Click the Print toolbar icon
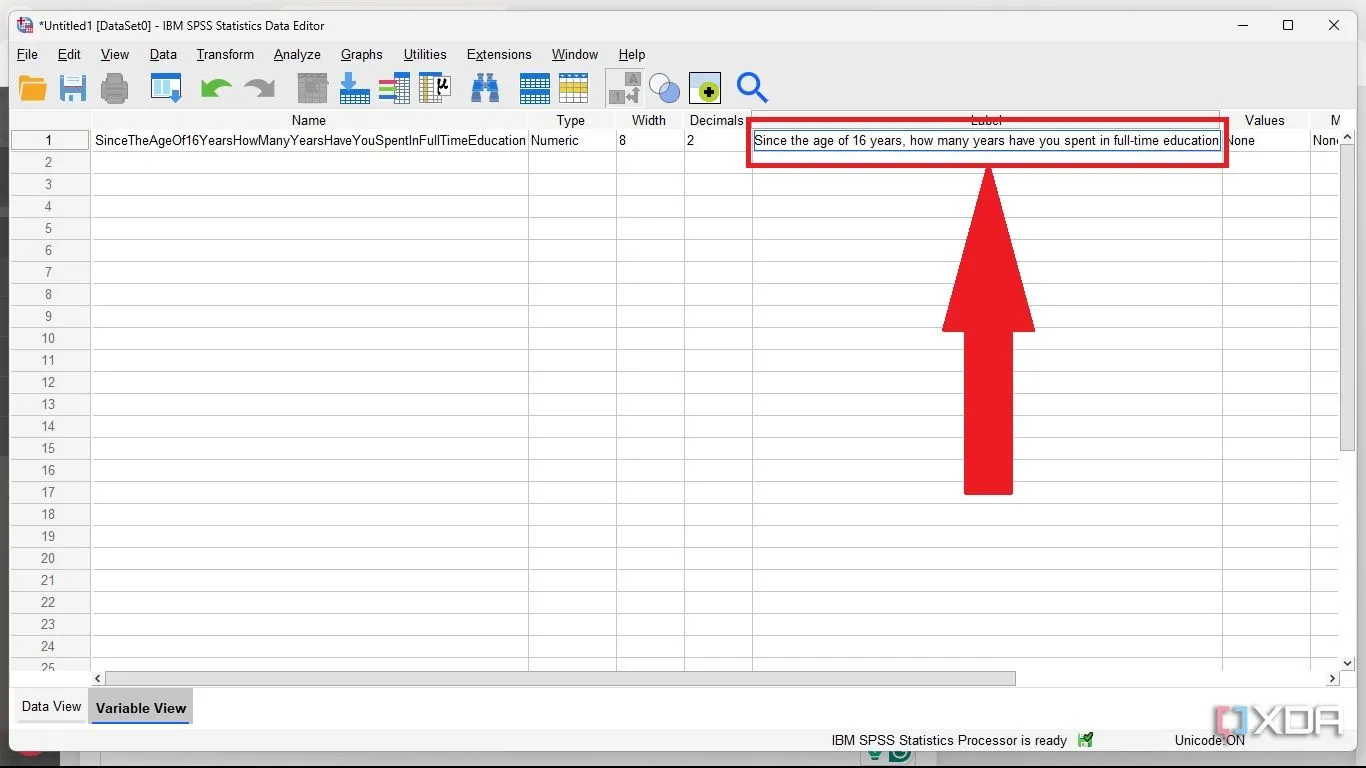1366x768 pixels. 114,88
